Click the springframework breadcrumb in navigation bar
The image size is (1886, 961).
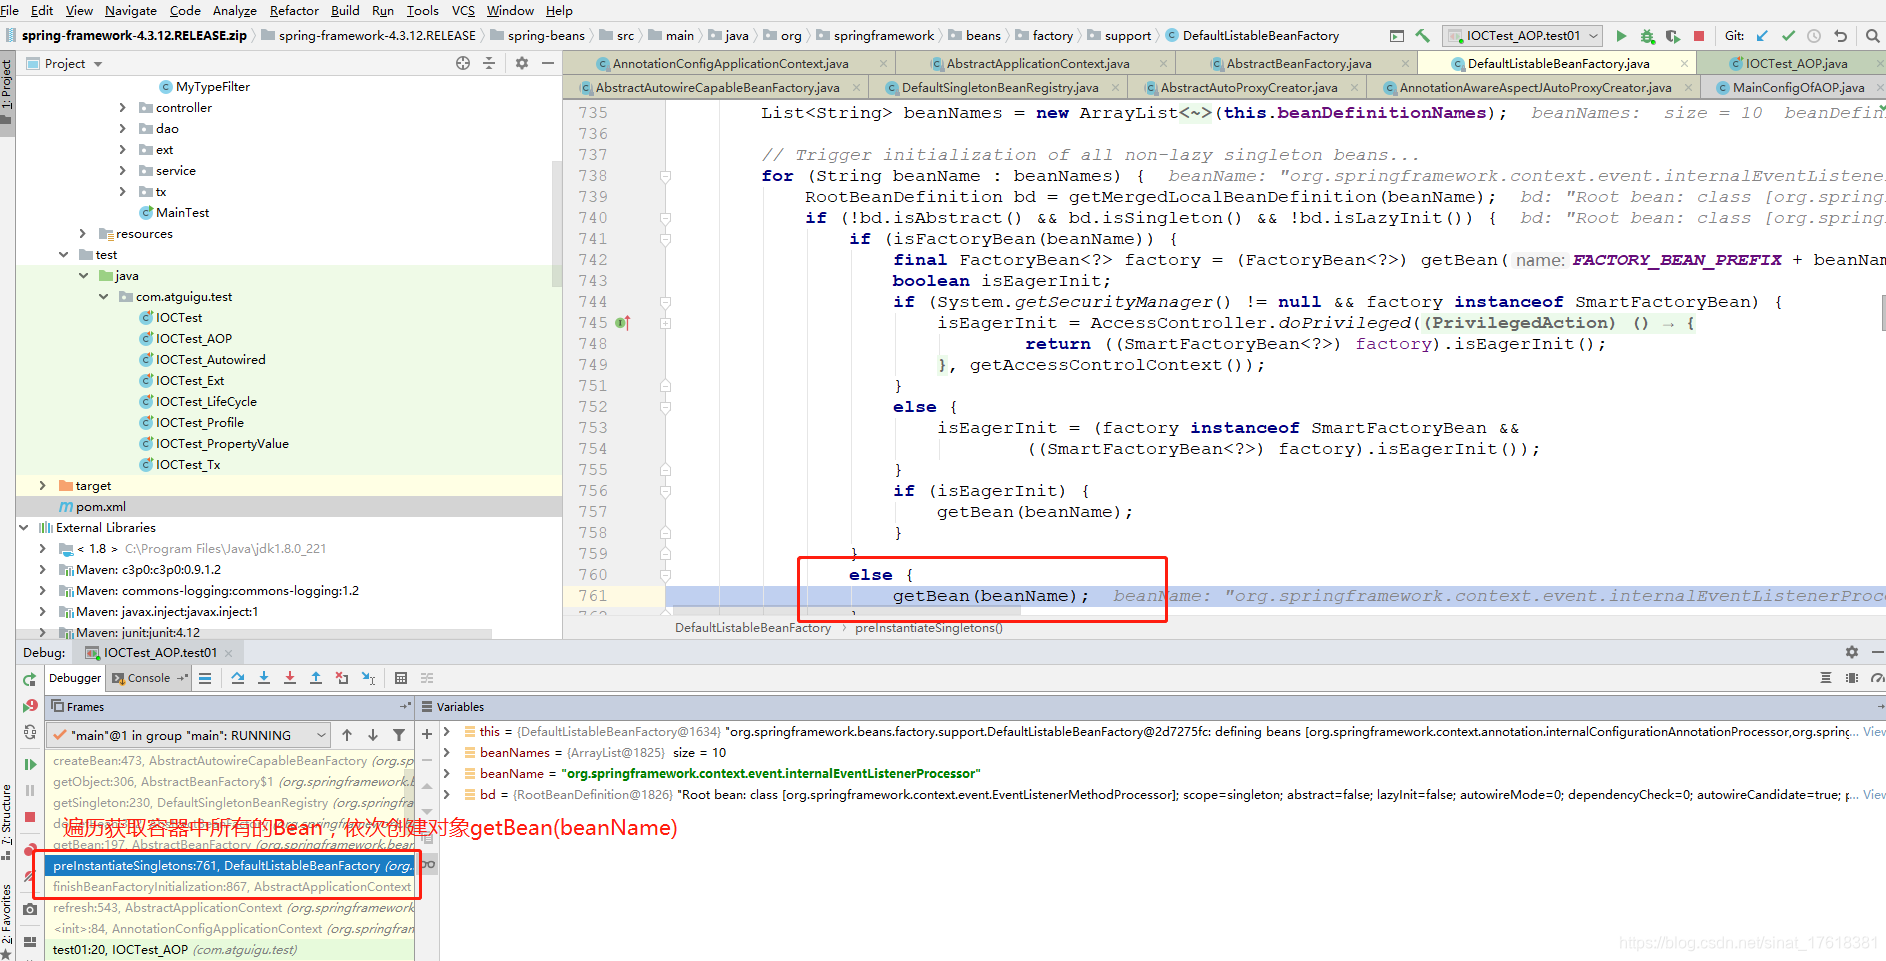click(x=884, y=36)
